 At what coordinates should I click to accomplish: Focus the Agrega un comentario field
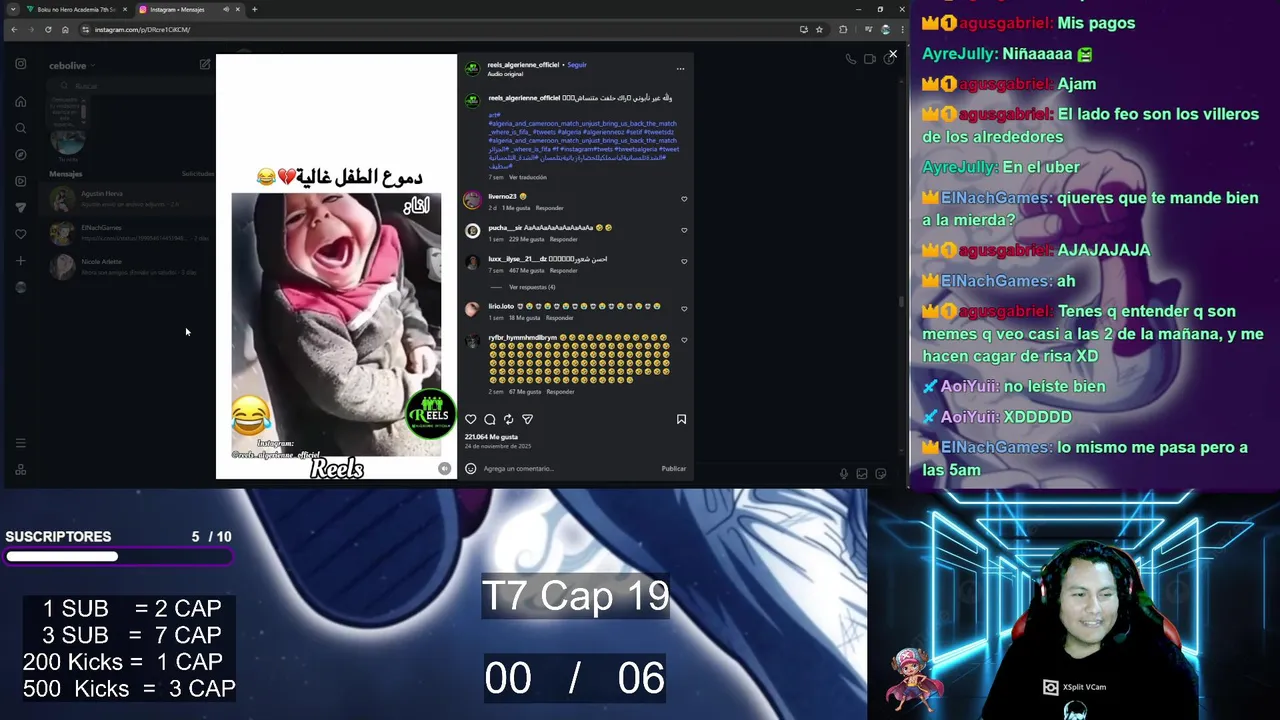[x=570, y=468]
